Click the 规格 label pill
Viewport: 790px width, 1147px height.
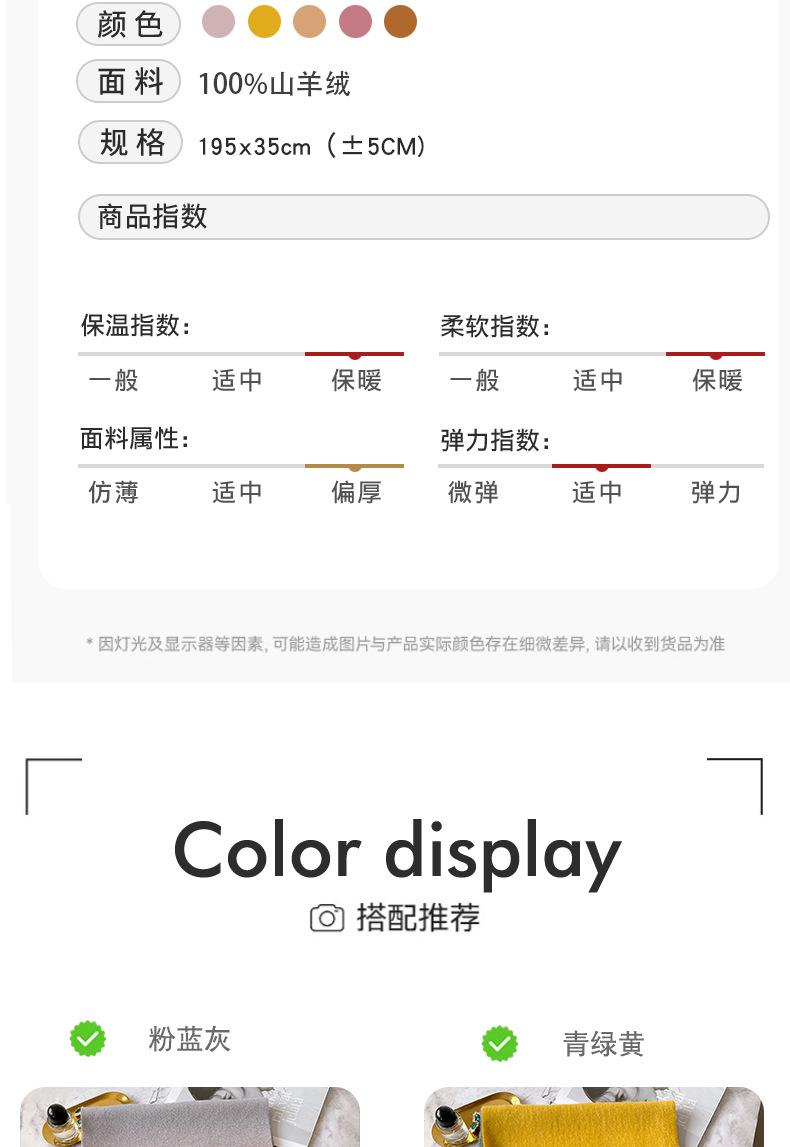[x=130, y=142]
